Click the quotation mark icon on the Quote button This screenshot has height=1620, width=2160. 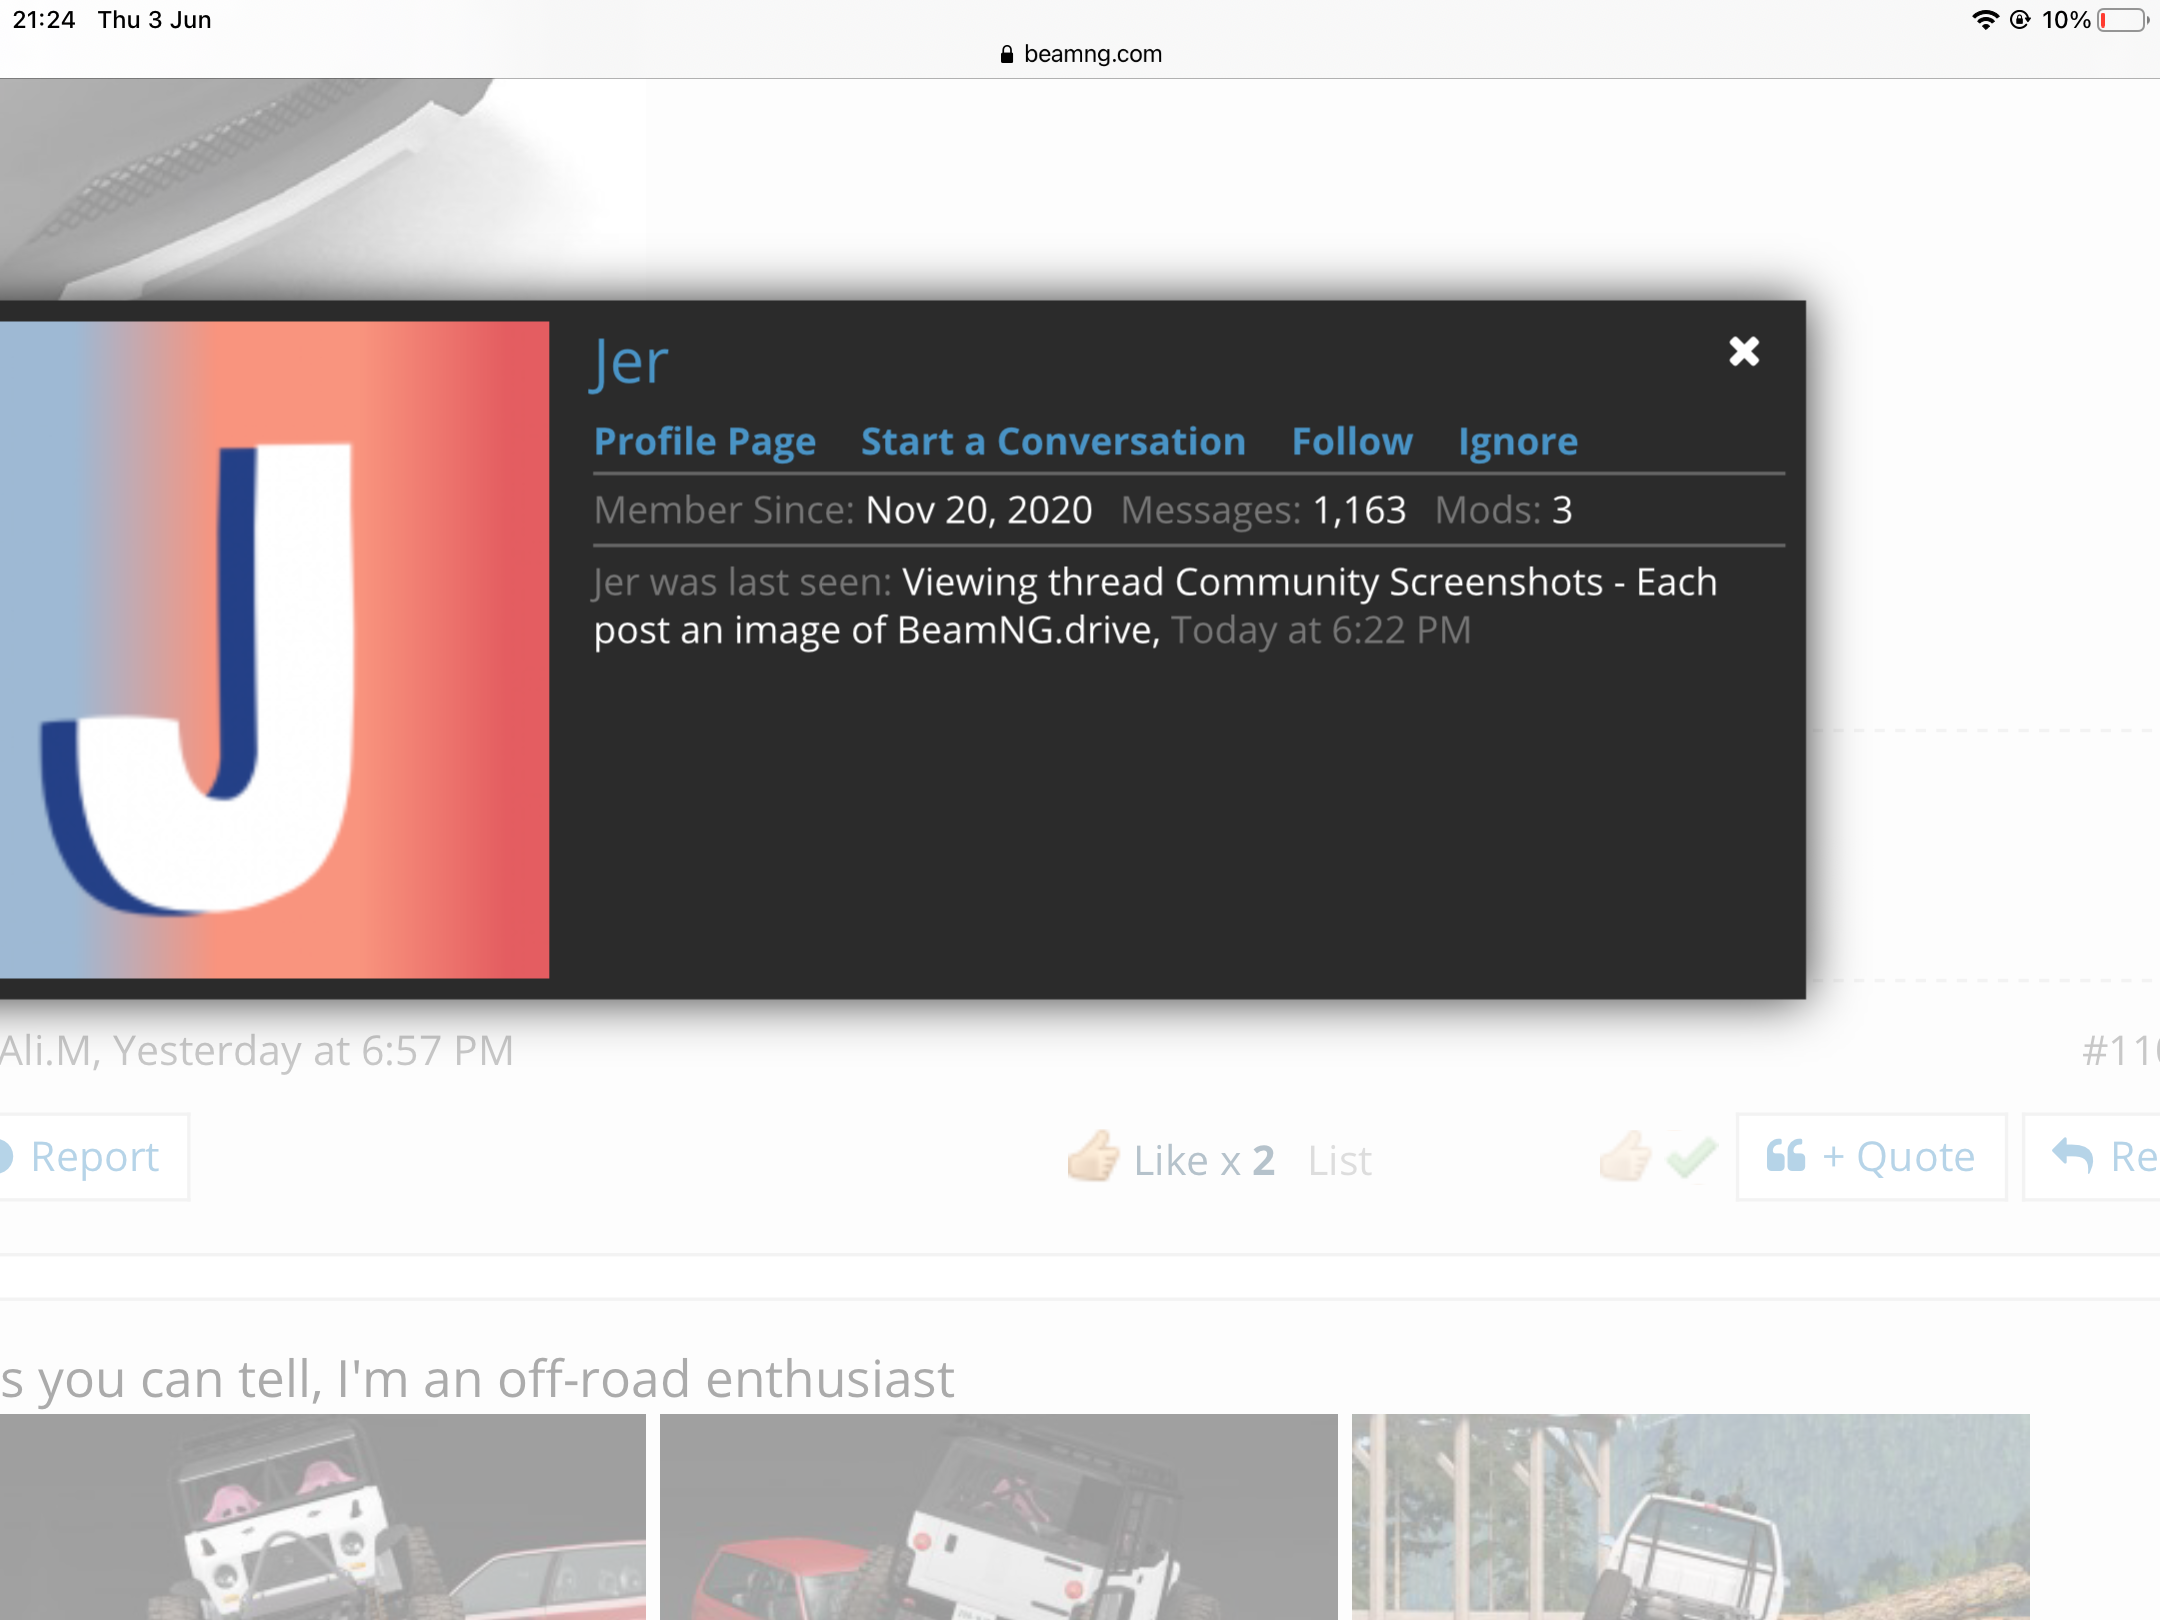[1786, 1156]
